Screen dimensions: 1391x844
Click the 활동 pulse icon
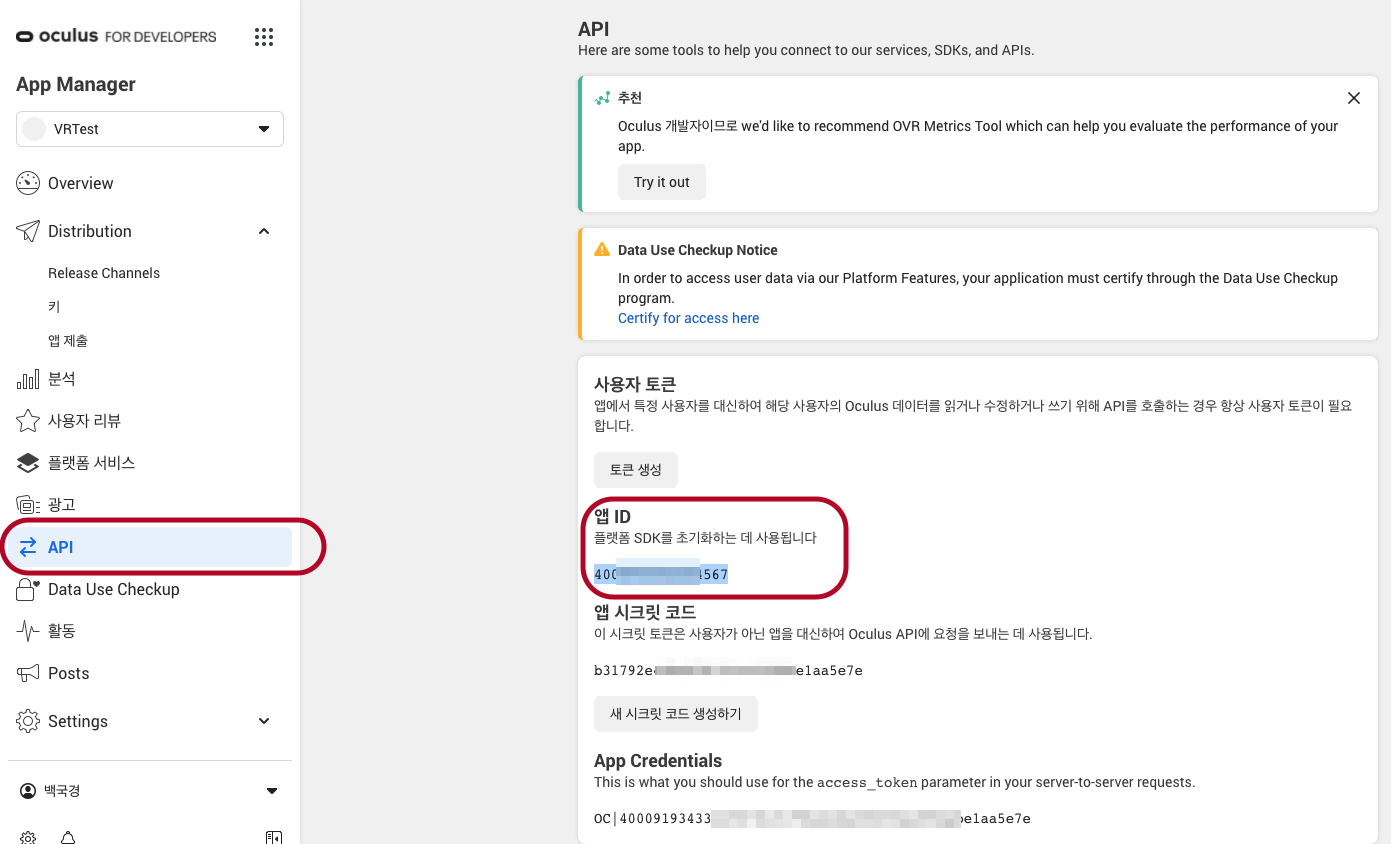tap(28, 631)
